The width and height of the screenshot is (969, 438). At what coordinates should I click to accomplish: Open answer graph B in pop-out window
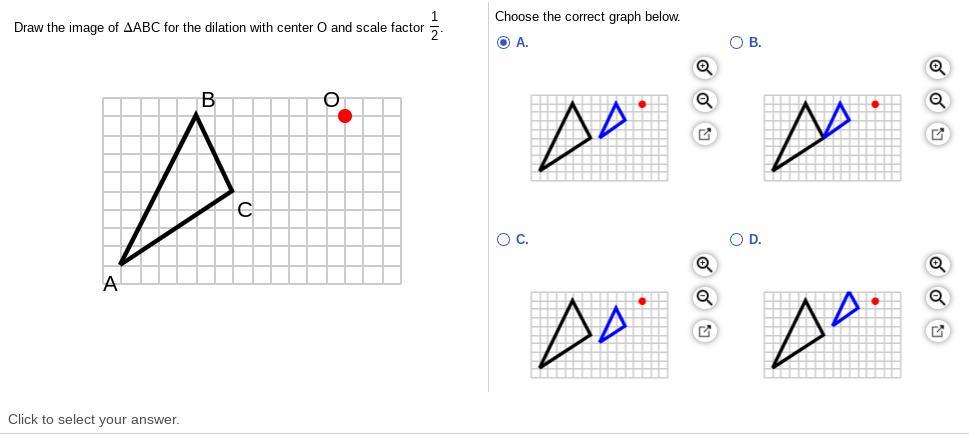coord(937,134)
